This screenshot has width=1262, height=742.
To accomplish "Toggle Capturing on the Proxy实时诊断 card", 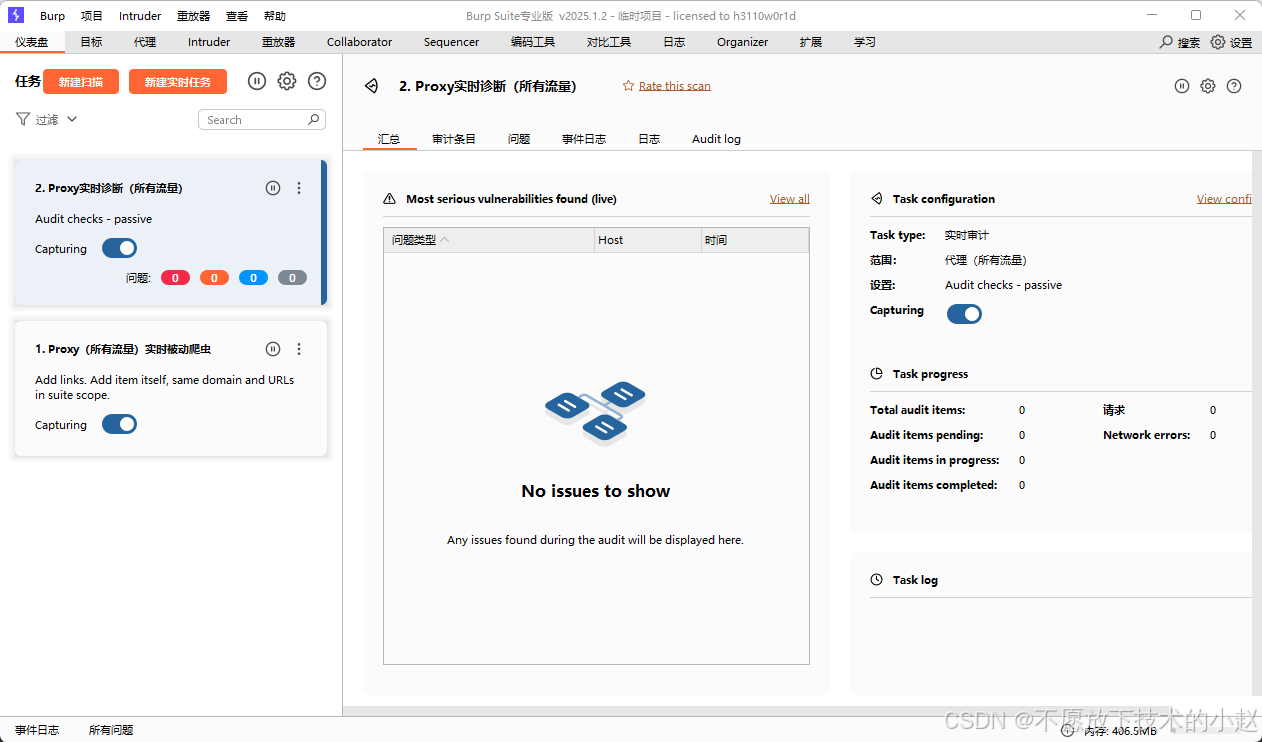I will pos(119,248).
